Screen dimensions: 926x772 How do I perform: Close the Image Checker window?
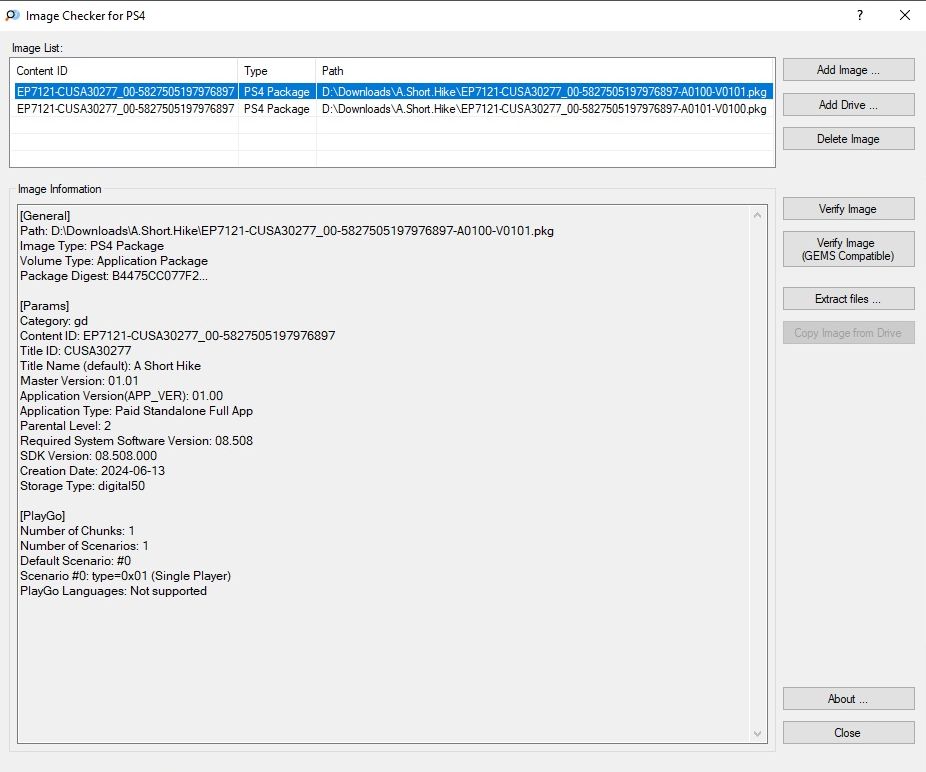[x=904, y=15]
